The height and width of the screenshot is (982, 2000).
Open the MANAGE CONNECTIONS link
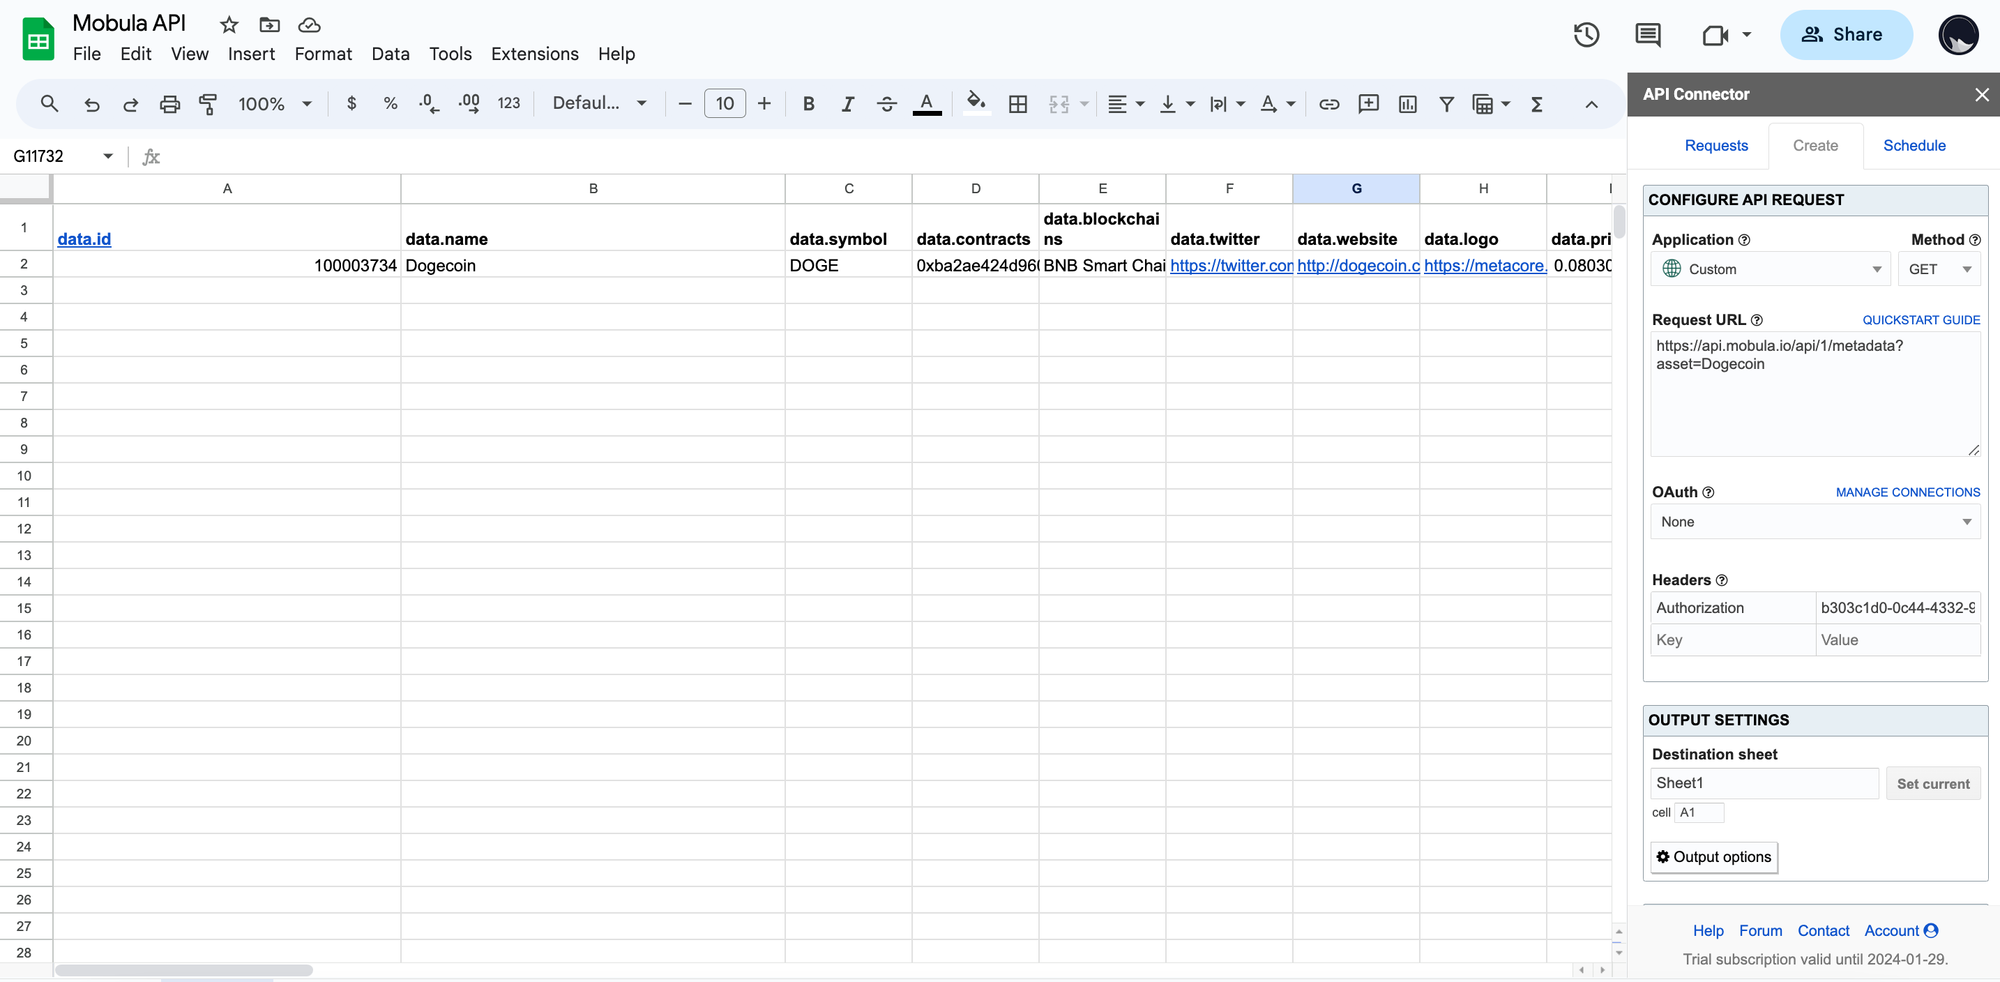[1908, 492]
